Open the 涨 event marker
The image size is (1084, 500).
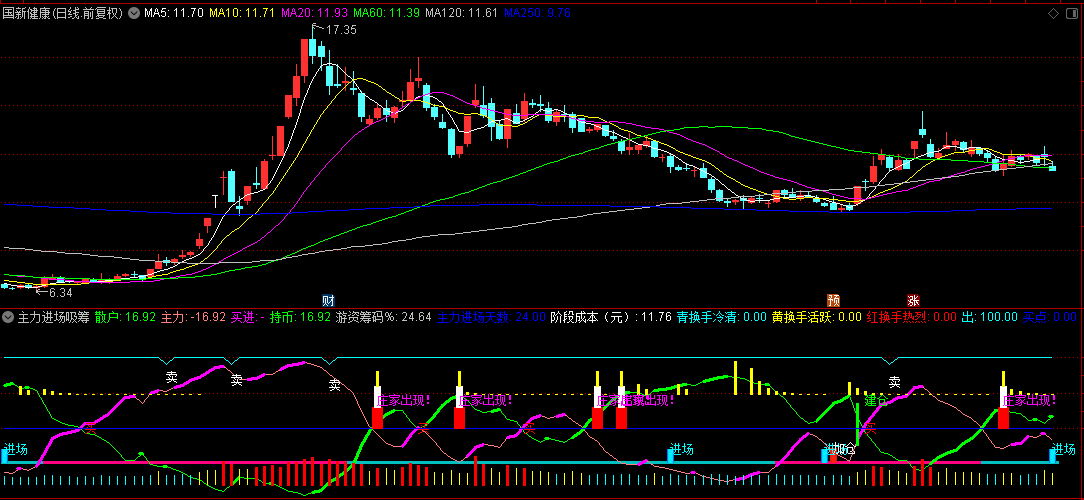(913, 301)
